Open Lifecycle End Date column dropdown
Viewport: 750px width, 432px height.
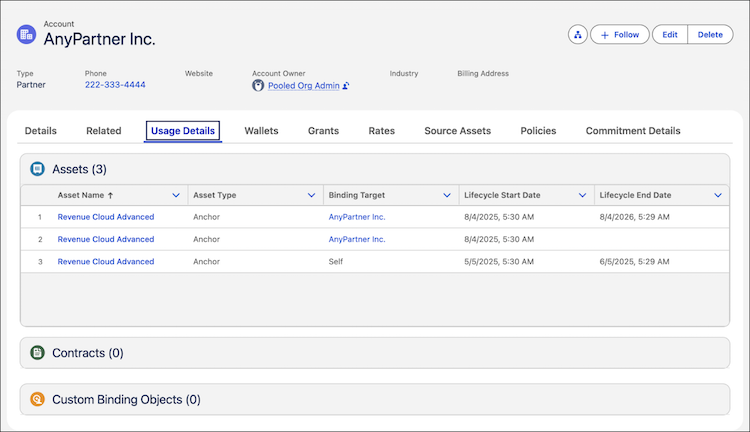point(718,195)
